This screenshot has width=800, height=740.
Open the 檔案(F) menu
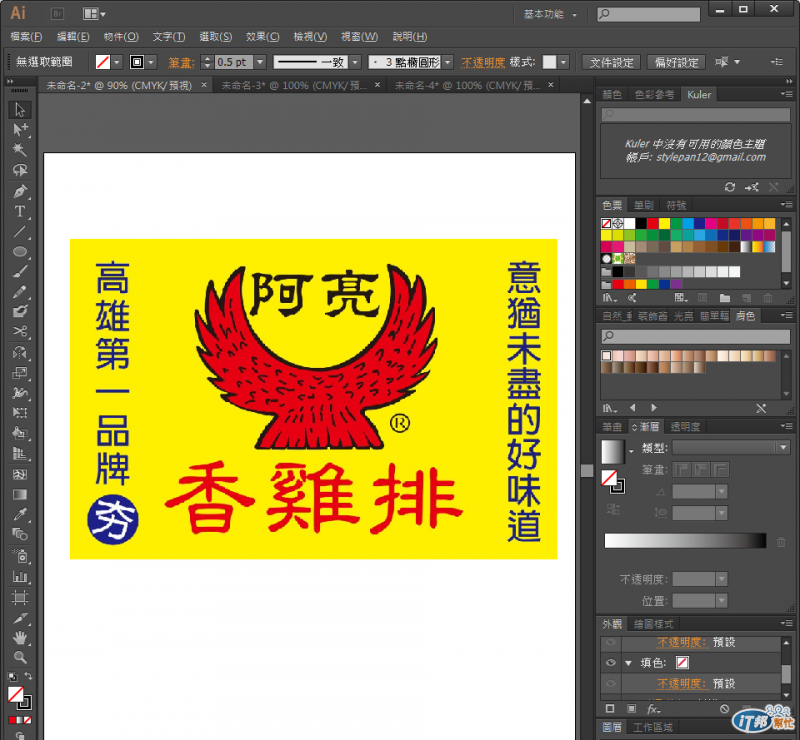pos(26,37)
